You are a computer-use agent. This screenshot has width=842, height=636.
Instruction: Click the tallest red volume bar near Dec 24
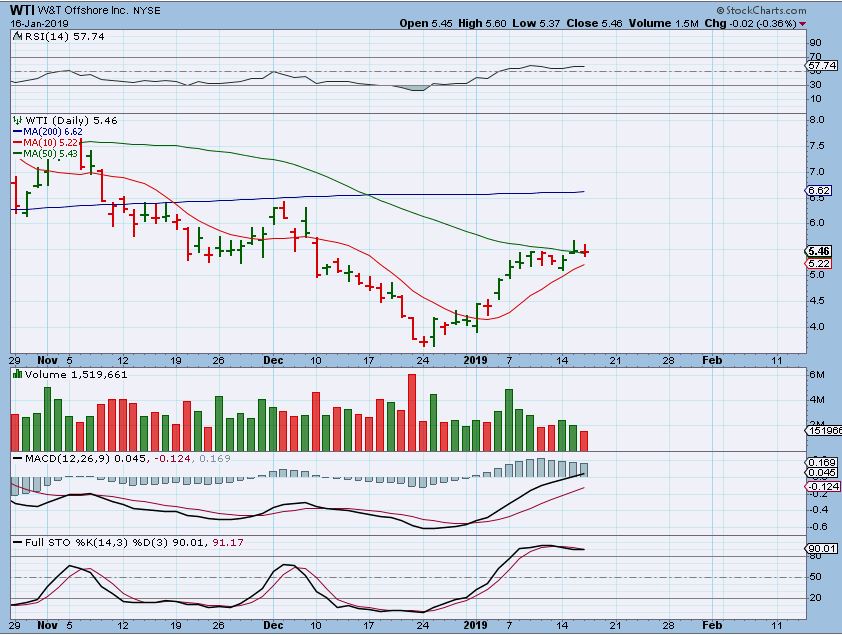coord(412,412)
